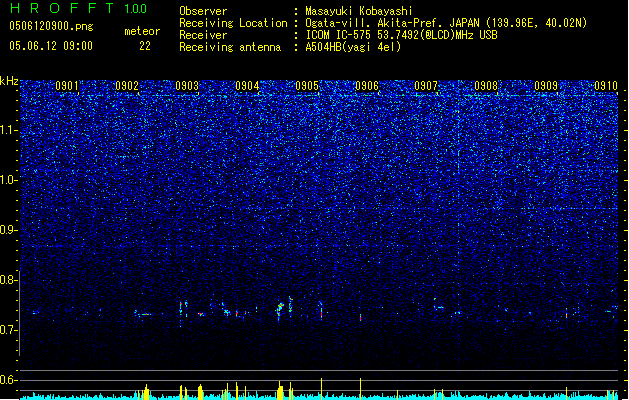Click the Receiving Location label

tap(233, 23)
